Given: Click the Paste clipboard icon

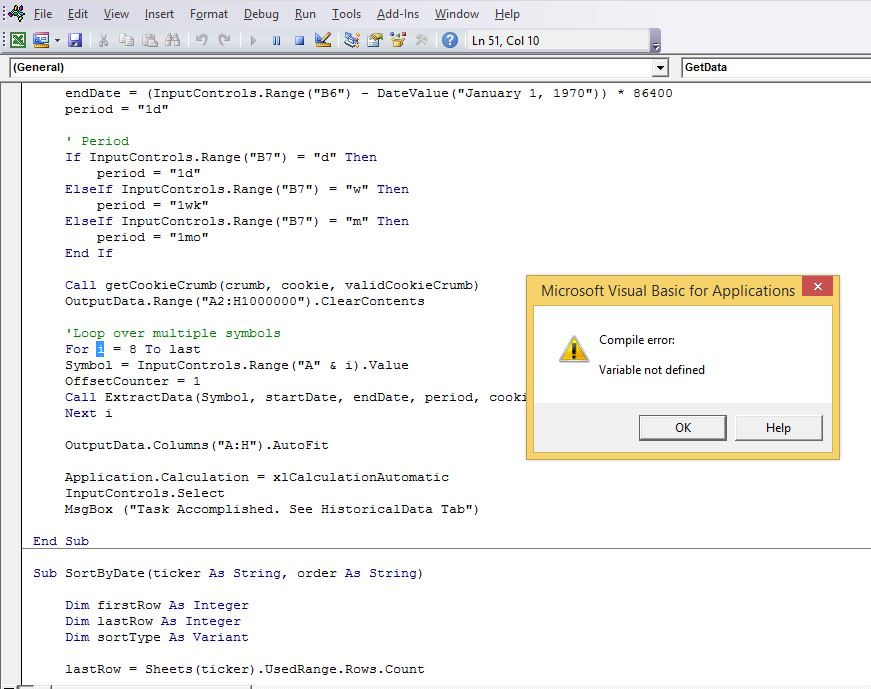Looking at the screenshot, I should click(x=150, y=40).
